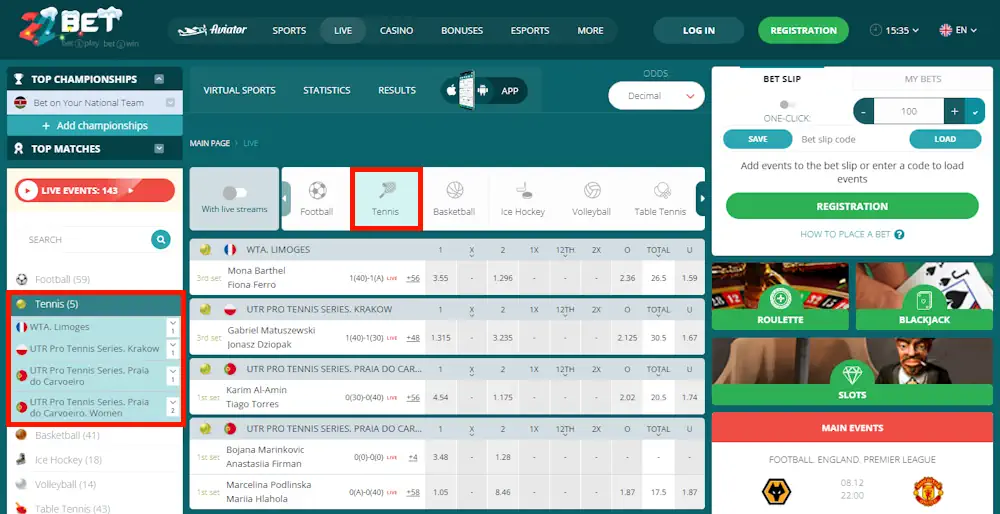This screenshot has height=514, width=1000.
Task: Expand more markets +56 for Barthel match
Action: tap(413, 278)
